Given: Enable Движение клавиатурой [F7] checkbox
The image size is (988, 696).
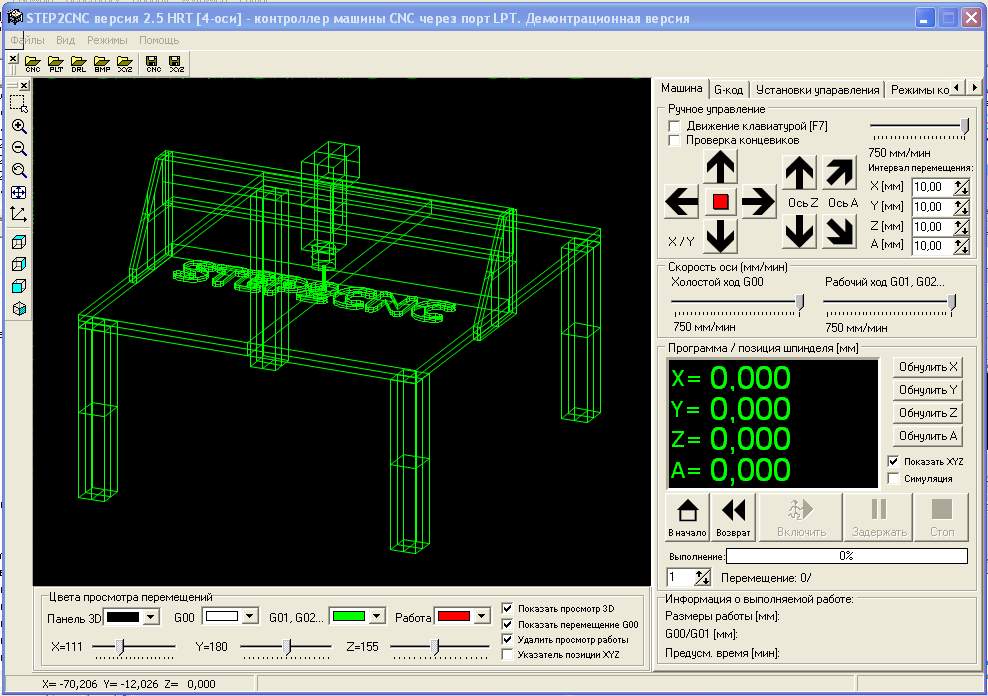Looking at the screenshot, I should tap(674, 127).
